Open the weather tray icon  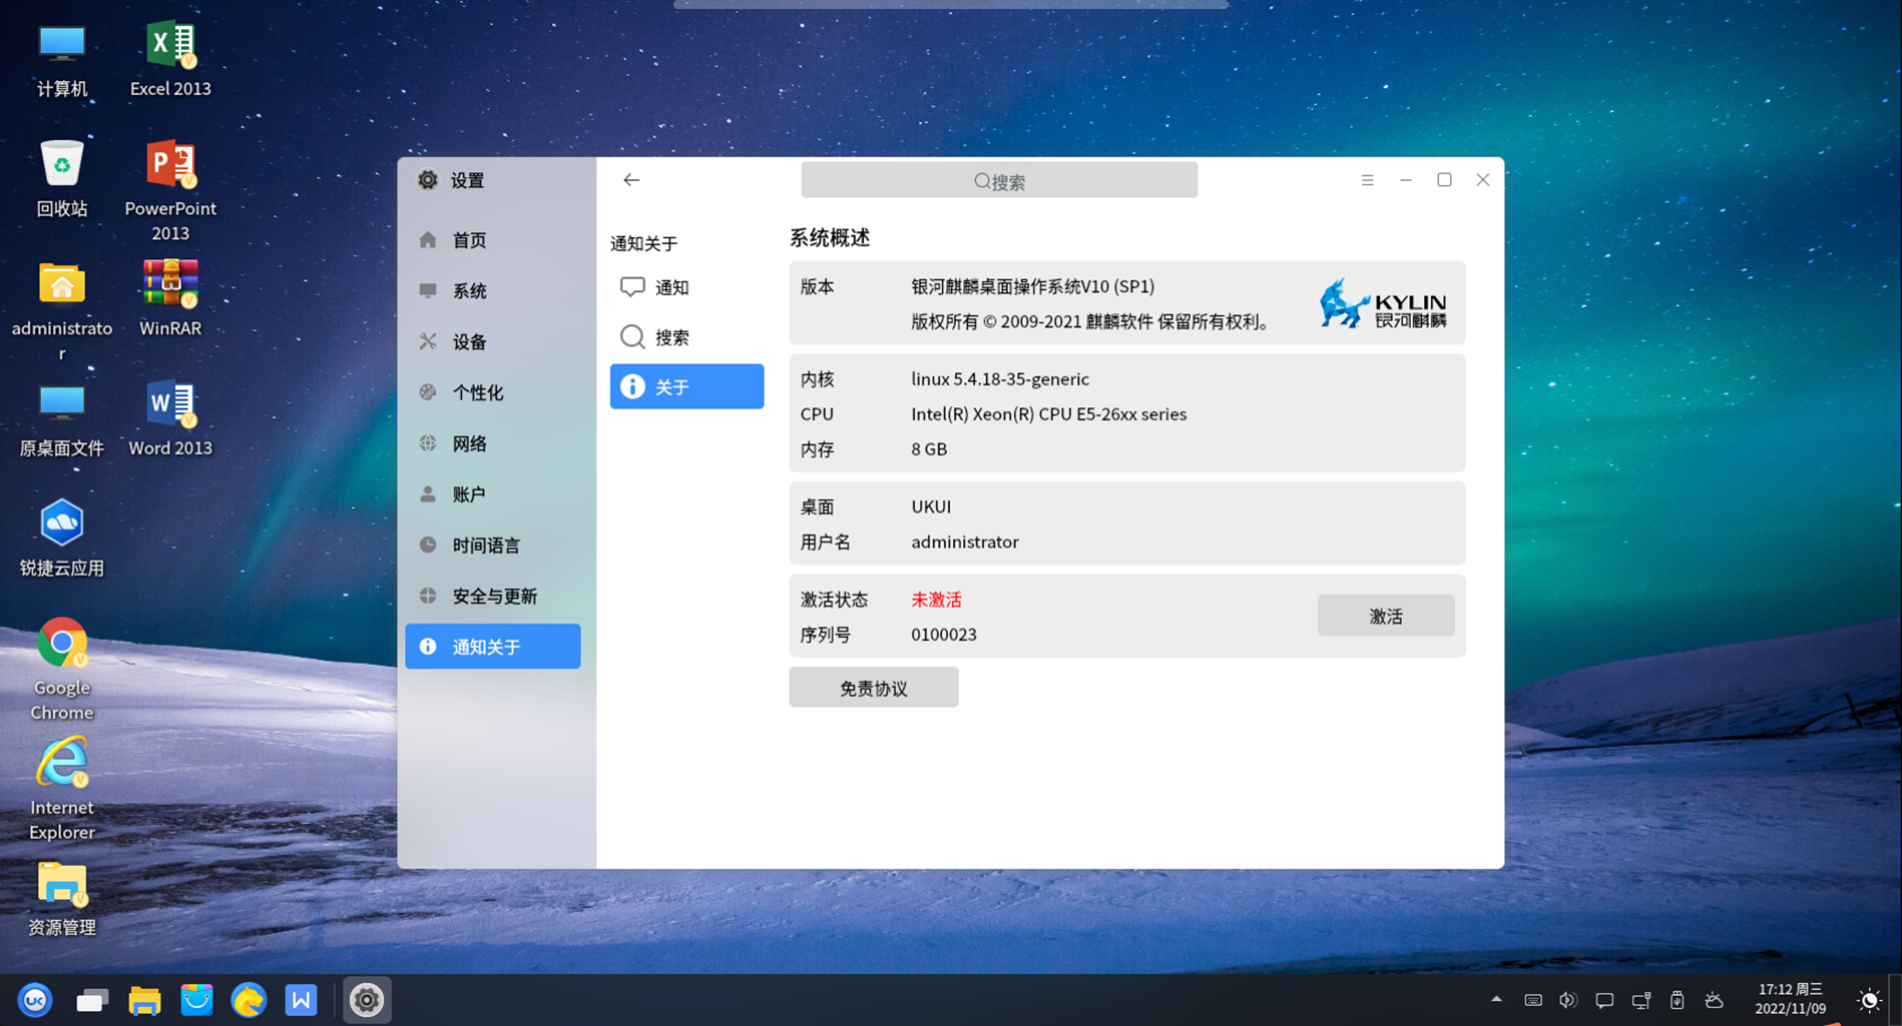1714,1000
